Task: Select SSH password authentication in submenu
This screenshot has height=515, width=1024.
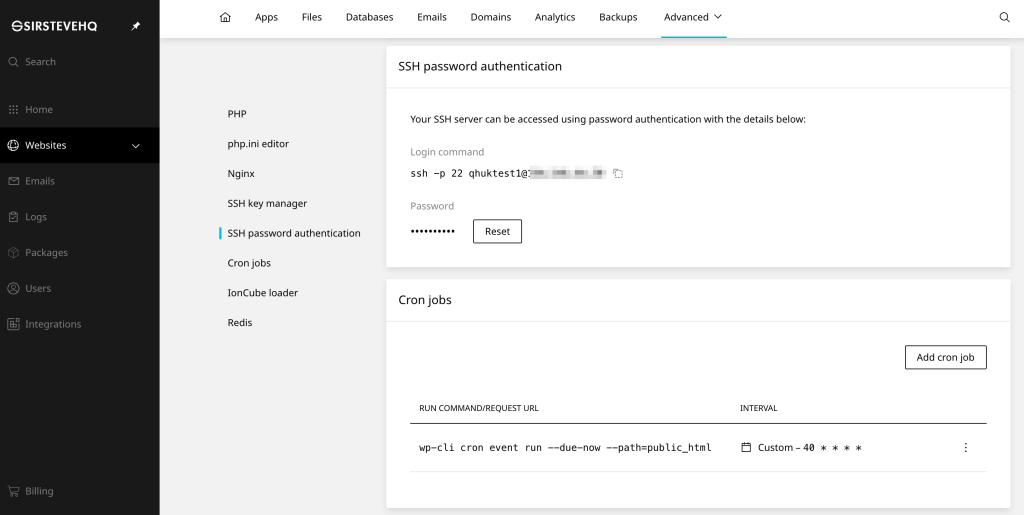Action: [294, 233]
